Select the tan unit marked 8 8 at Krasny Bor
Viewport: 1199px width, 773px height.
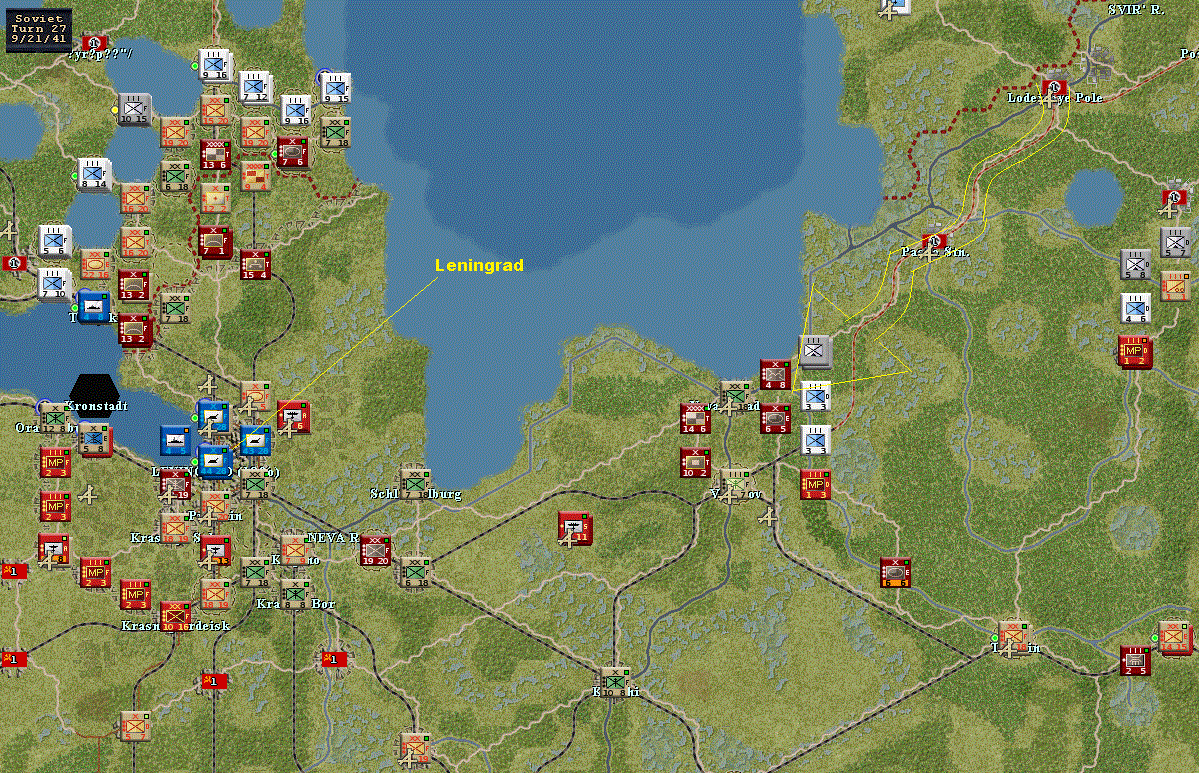click(x=294, y=593)
